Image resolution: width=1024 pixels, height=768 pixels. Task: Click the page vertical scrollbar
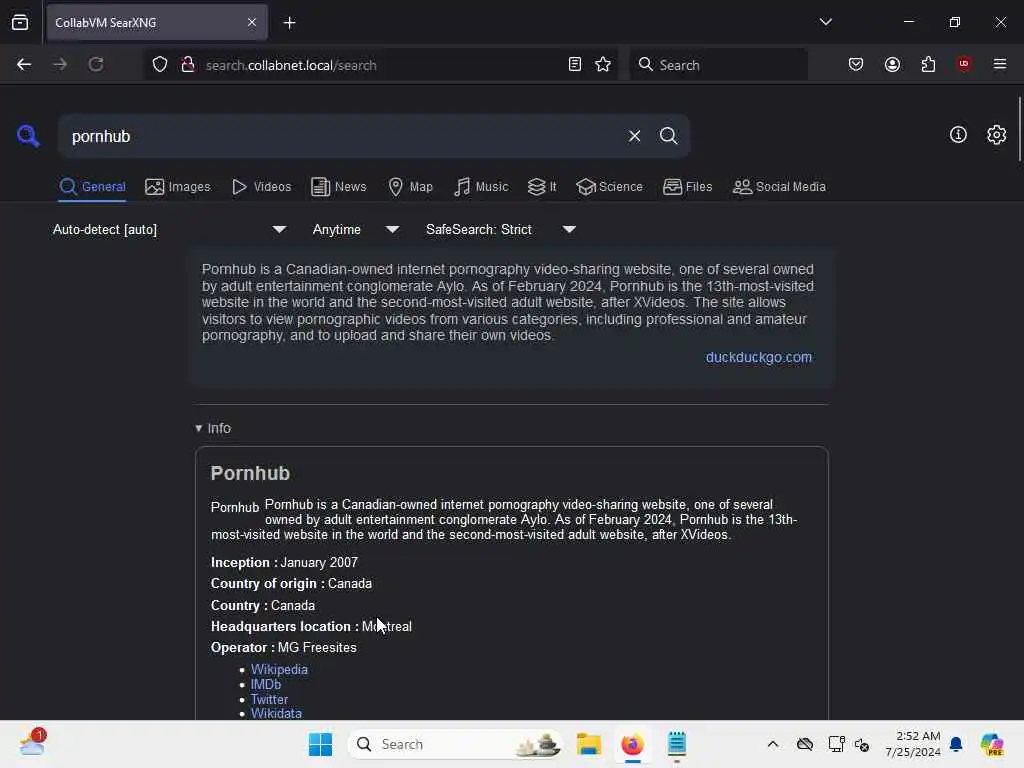pos(1019,129)
